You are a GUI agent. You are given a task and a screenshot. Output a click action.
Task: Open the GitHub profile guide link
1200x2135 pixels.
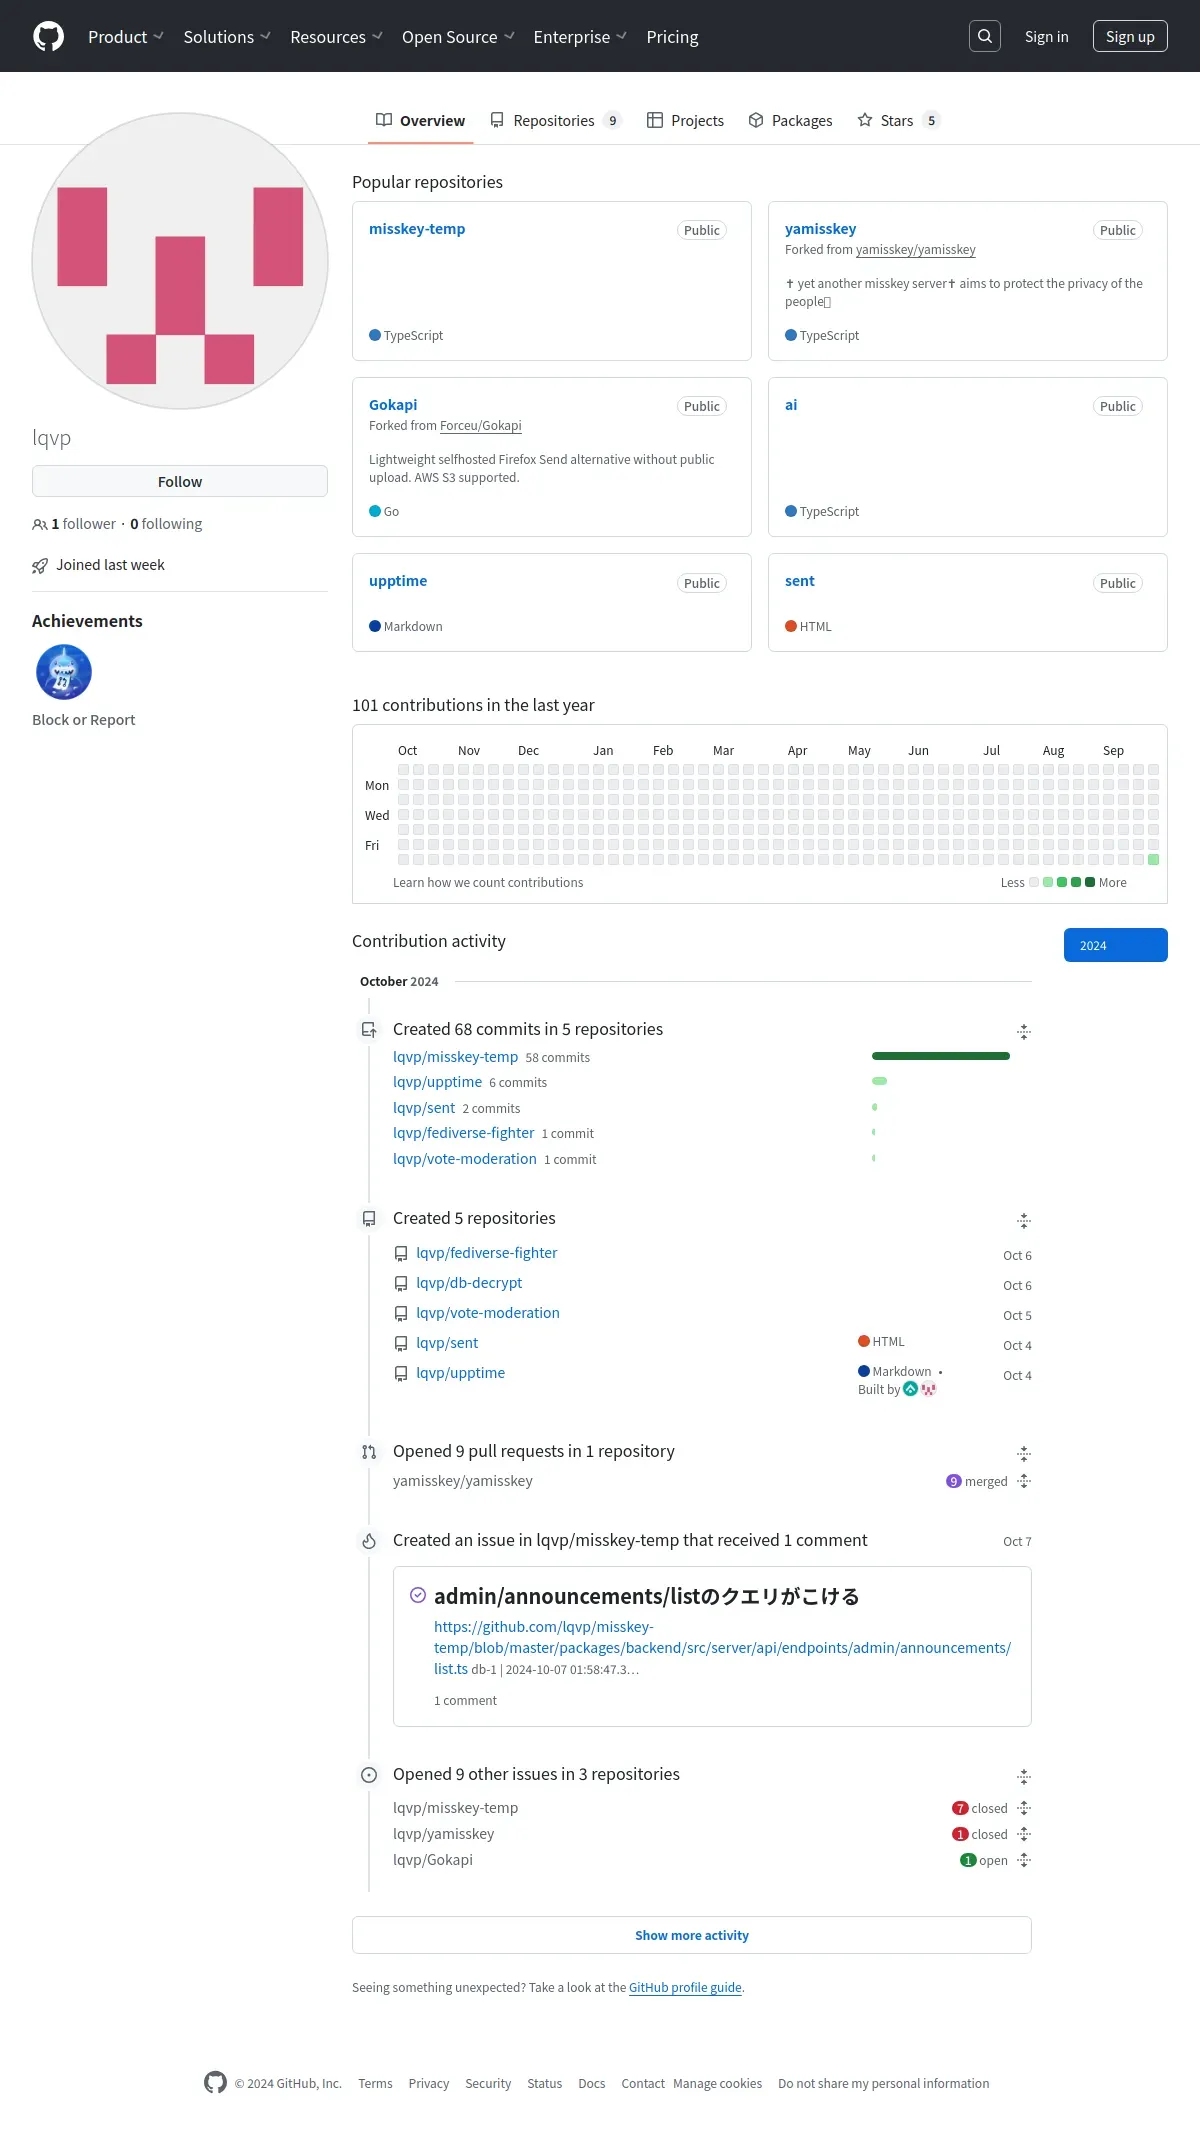point(685,1987)
